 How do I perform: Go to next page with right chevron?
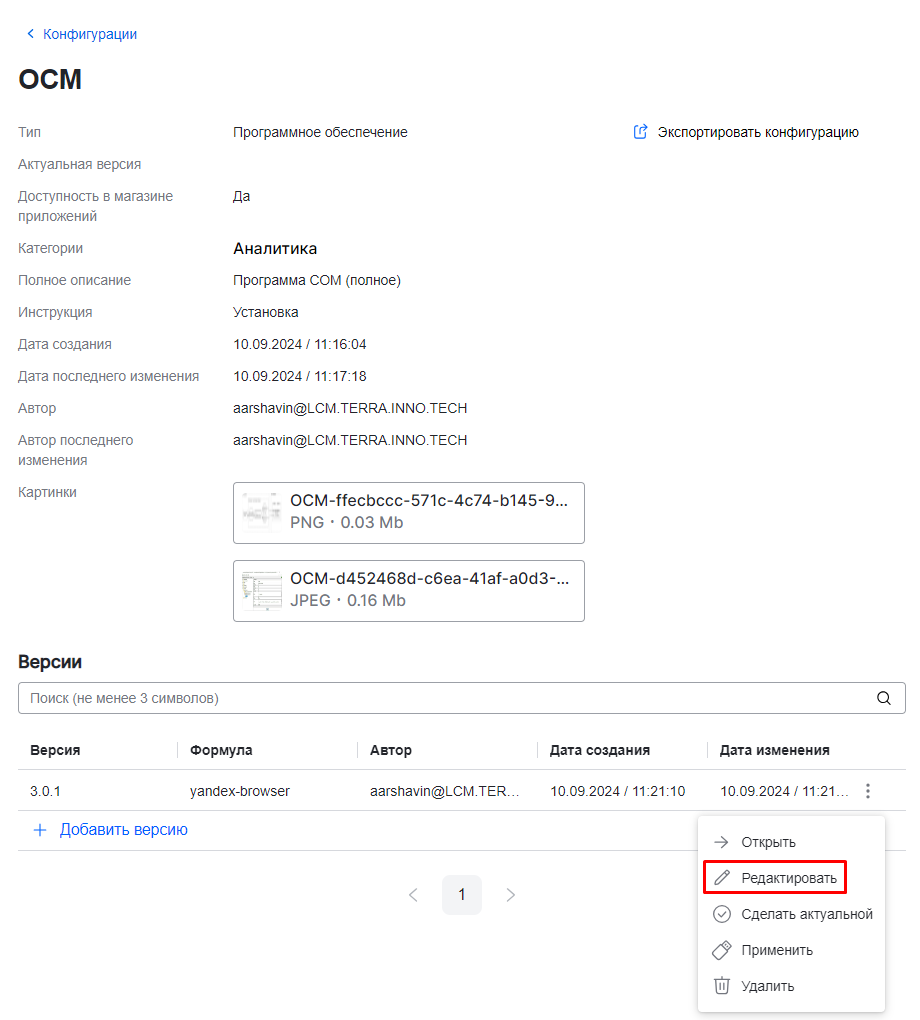point(511,895)
